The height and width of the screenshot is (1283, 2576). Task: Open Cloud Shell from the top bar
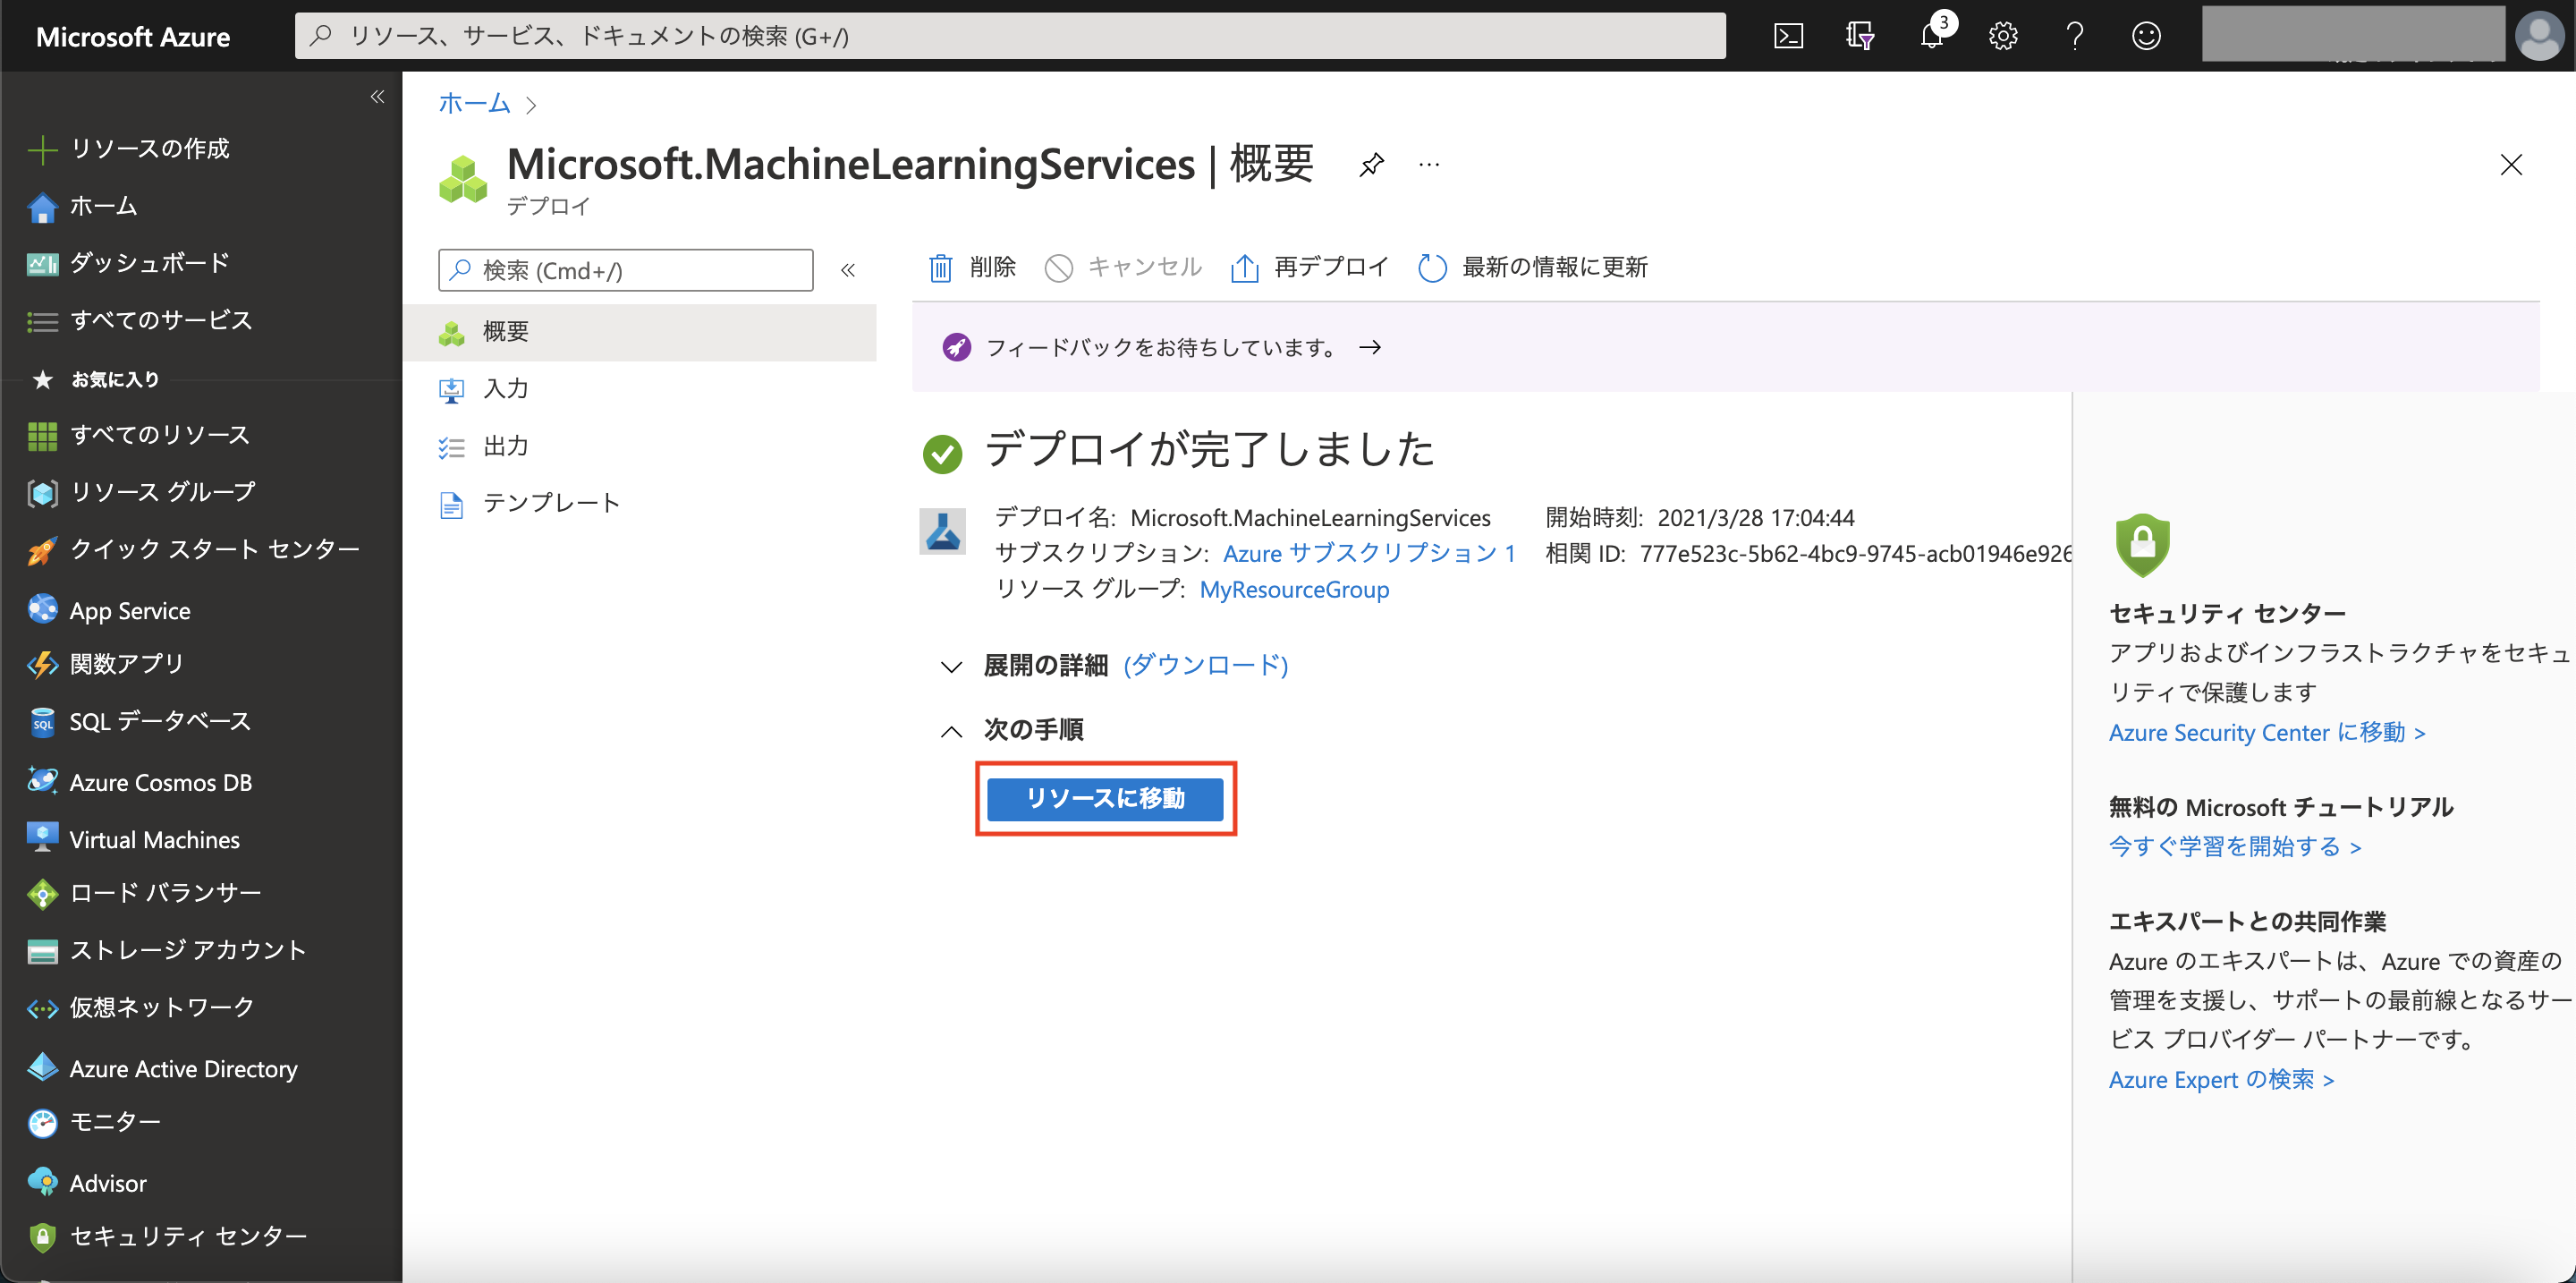coord(1789,36)
